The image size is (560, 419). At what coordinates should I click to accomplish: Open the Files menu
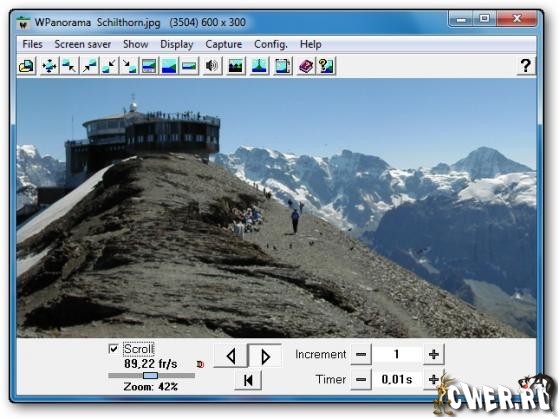pos(32,44)
